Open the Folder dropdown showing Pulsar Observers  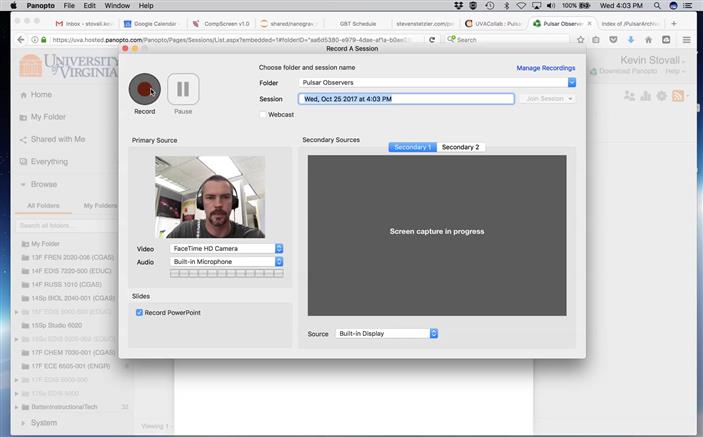click(437, 83)
